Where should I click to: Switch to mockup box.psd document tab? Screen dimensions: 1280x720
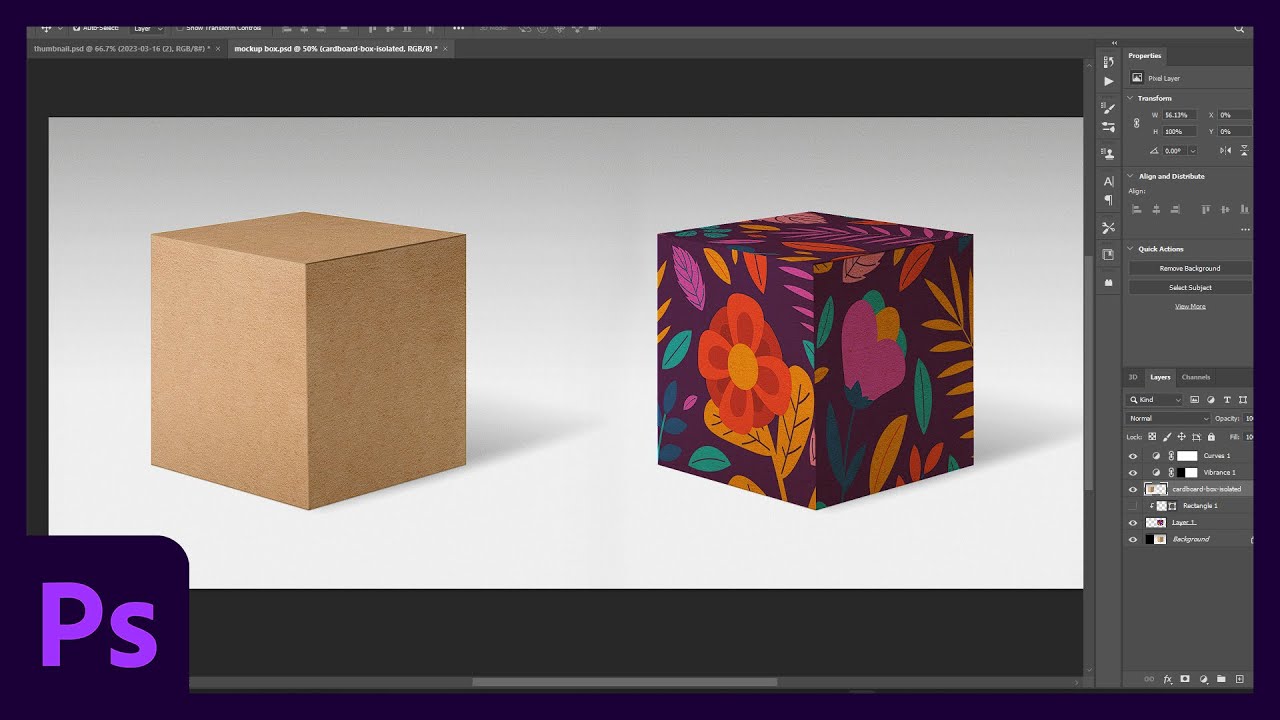[340, 48]
